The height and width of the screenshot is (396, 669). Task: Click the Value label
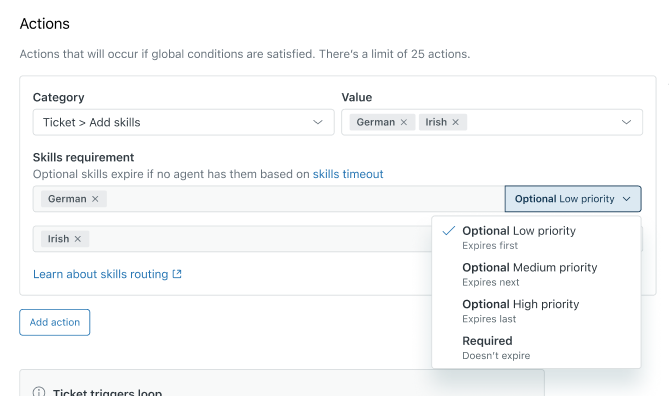(357, 97)
